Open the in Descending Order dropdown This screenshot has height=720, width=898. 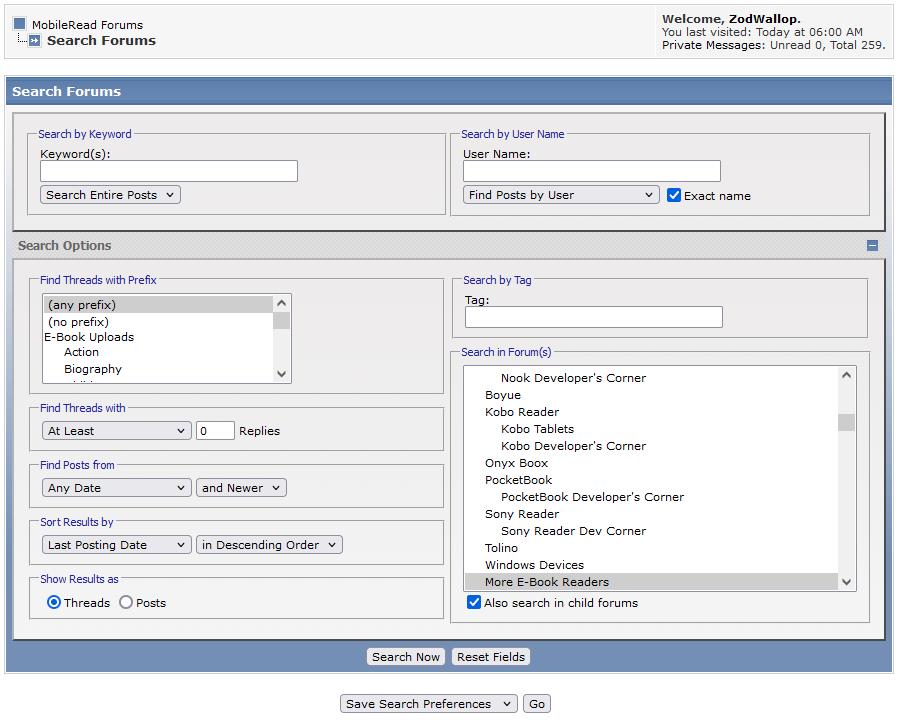click(269, 544)
